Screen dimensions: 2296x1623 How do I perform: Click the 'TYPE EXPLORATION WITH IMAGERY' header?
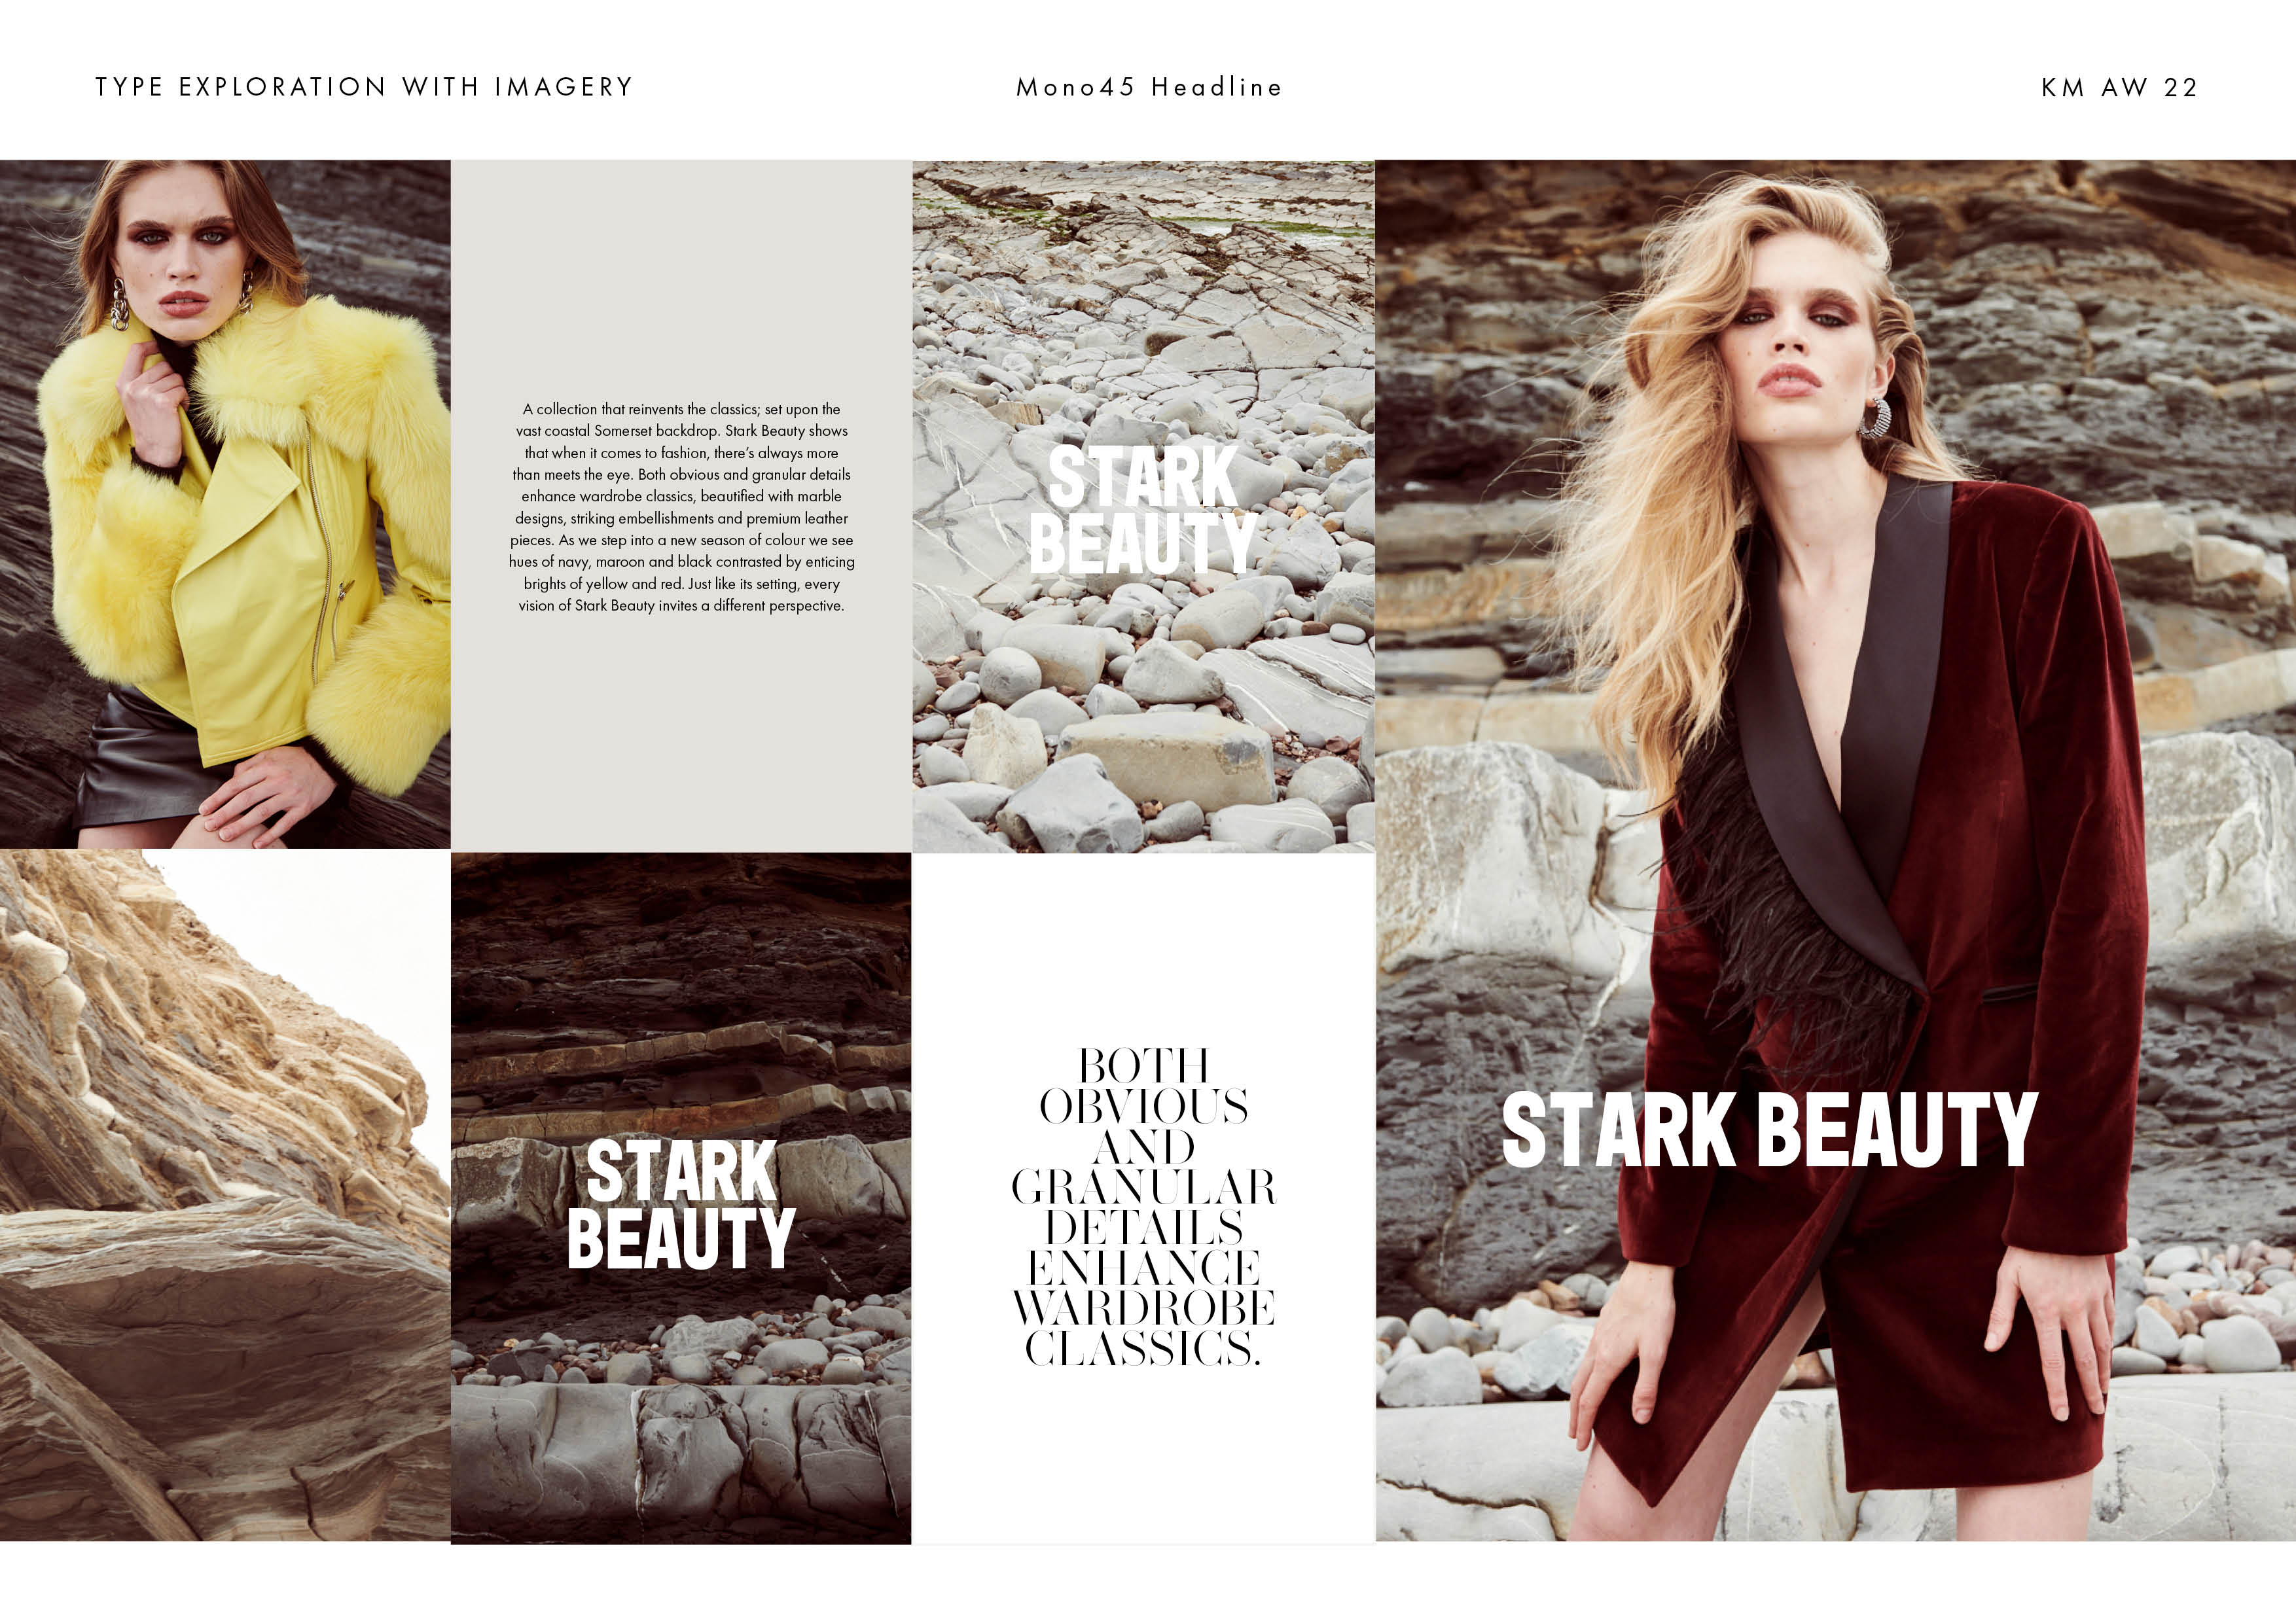click(364, 87)
